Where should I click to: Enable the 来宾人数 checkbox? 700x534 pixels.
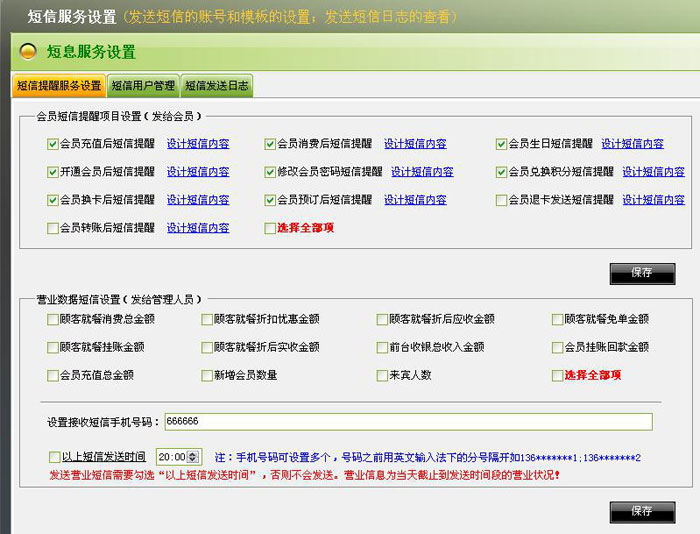[x=382, y=376]
